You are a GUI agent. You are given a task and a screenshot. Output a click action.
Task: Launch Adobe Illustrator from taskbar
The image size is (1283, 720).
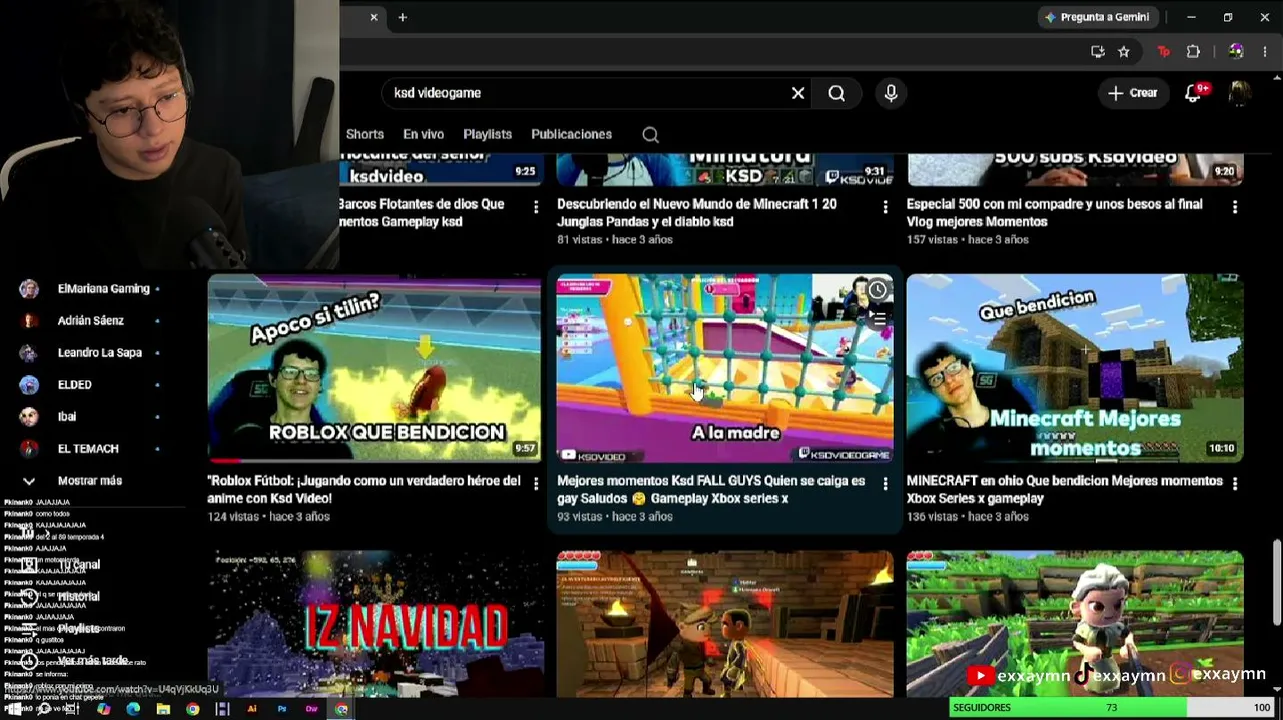tap(252, 709)
